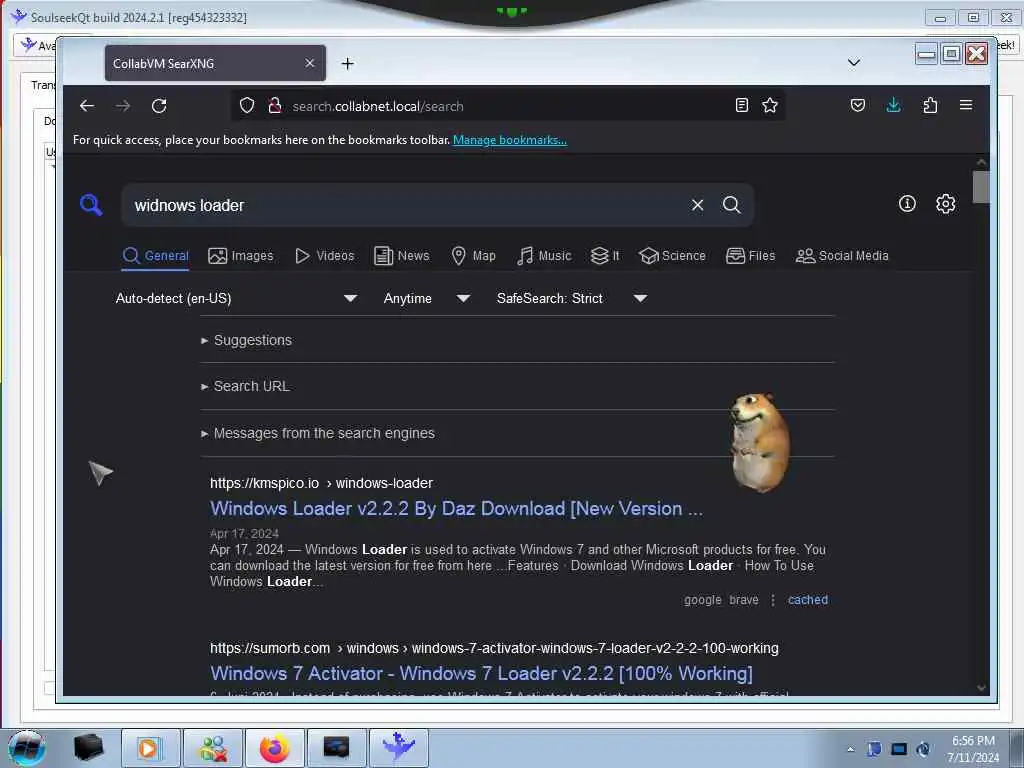The image size is (1024, 768).
Task: Open the black box taskbar app
Action: coord(88,748)
